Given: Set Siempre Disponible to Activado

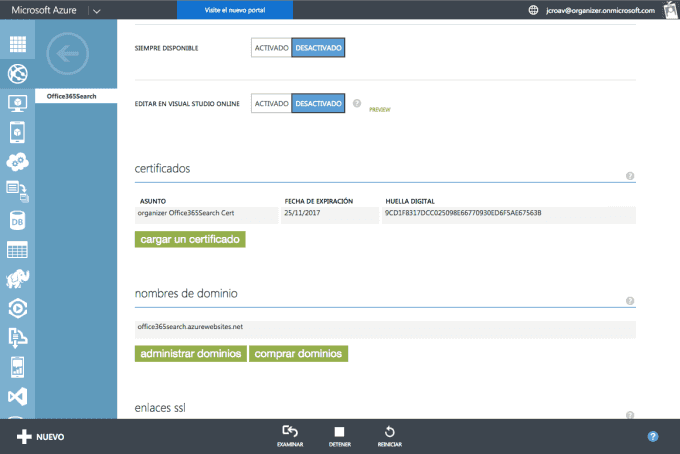Looking at the screenshot, I should [271, 48].
